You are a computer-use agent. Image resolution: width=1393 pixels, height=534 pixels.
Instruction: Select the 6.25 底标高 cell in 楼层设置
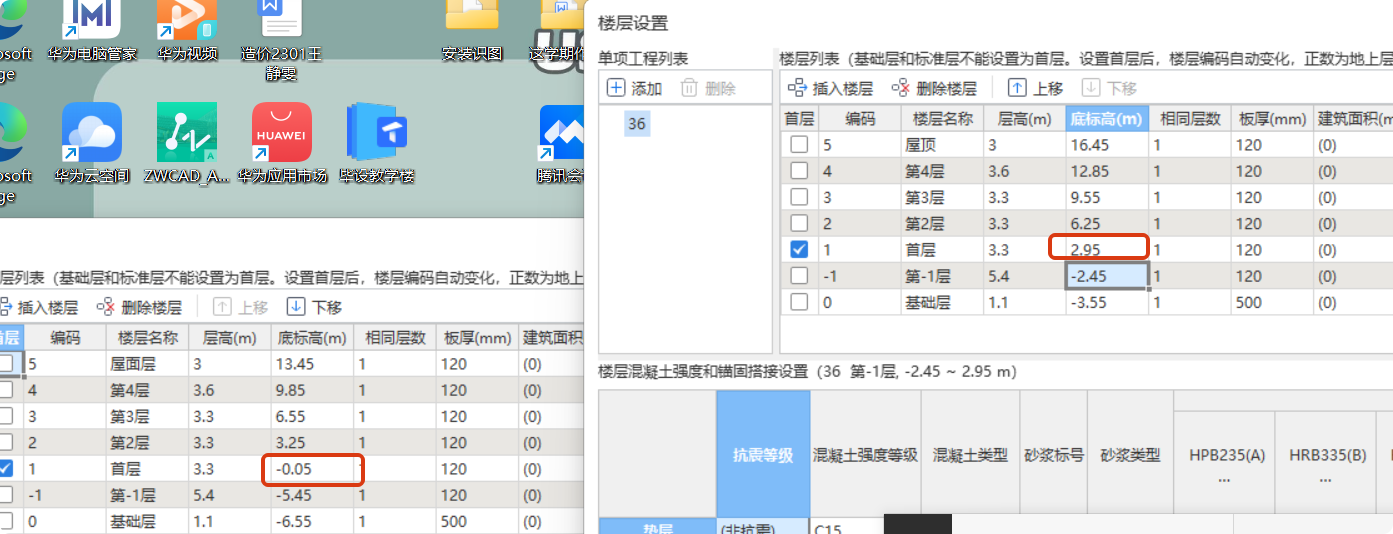pyautogui.click(x=1107, y=223)
